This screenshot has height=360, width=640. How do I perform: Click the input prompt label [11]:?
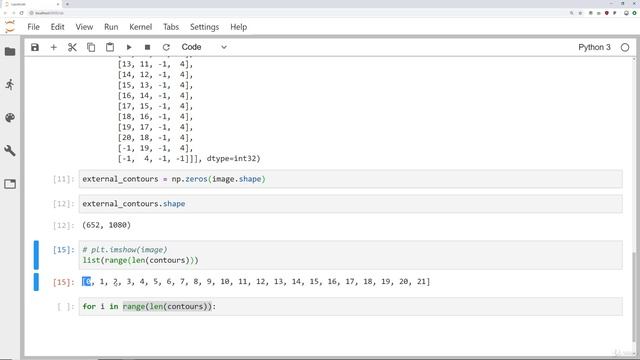[x=64, y=179]
